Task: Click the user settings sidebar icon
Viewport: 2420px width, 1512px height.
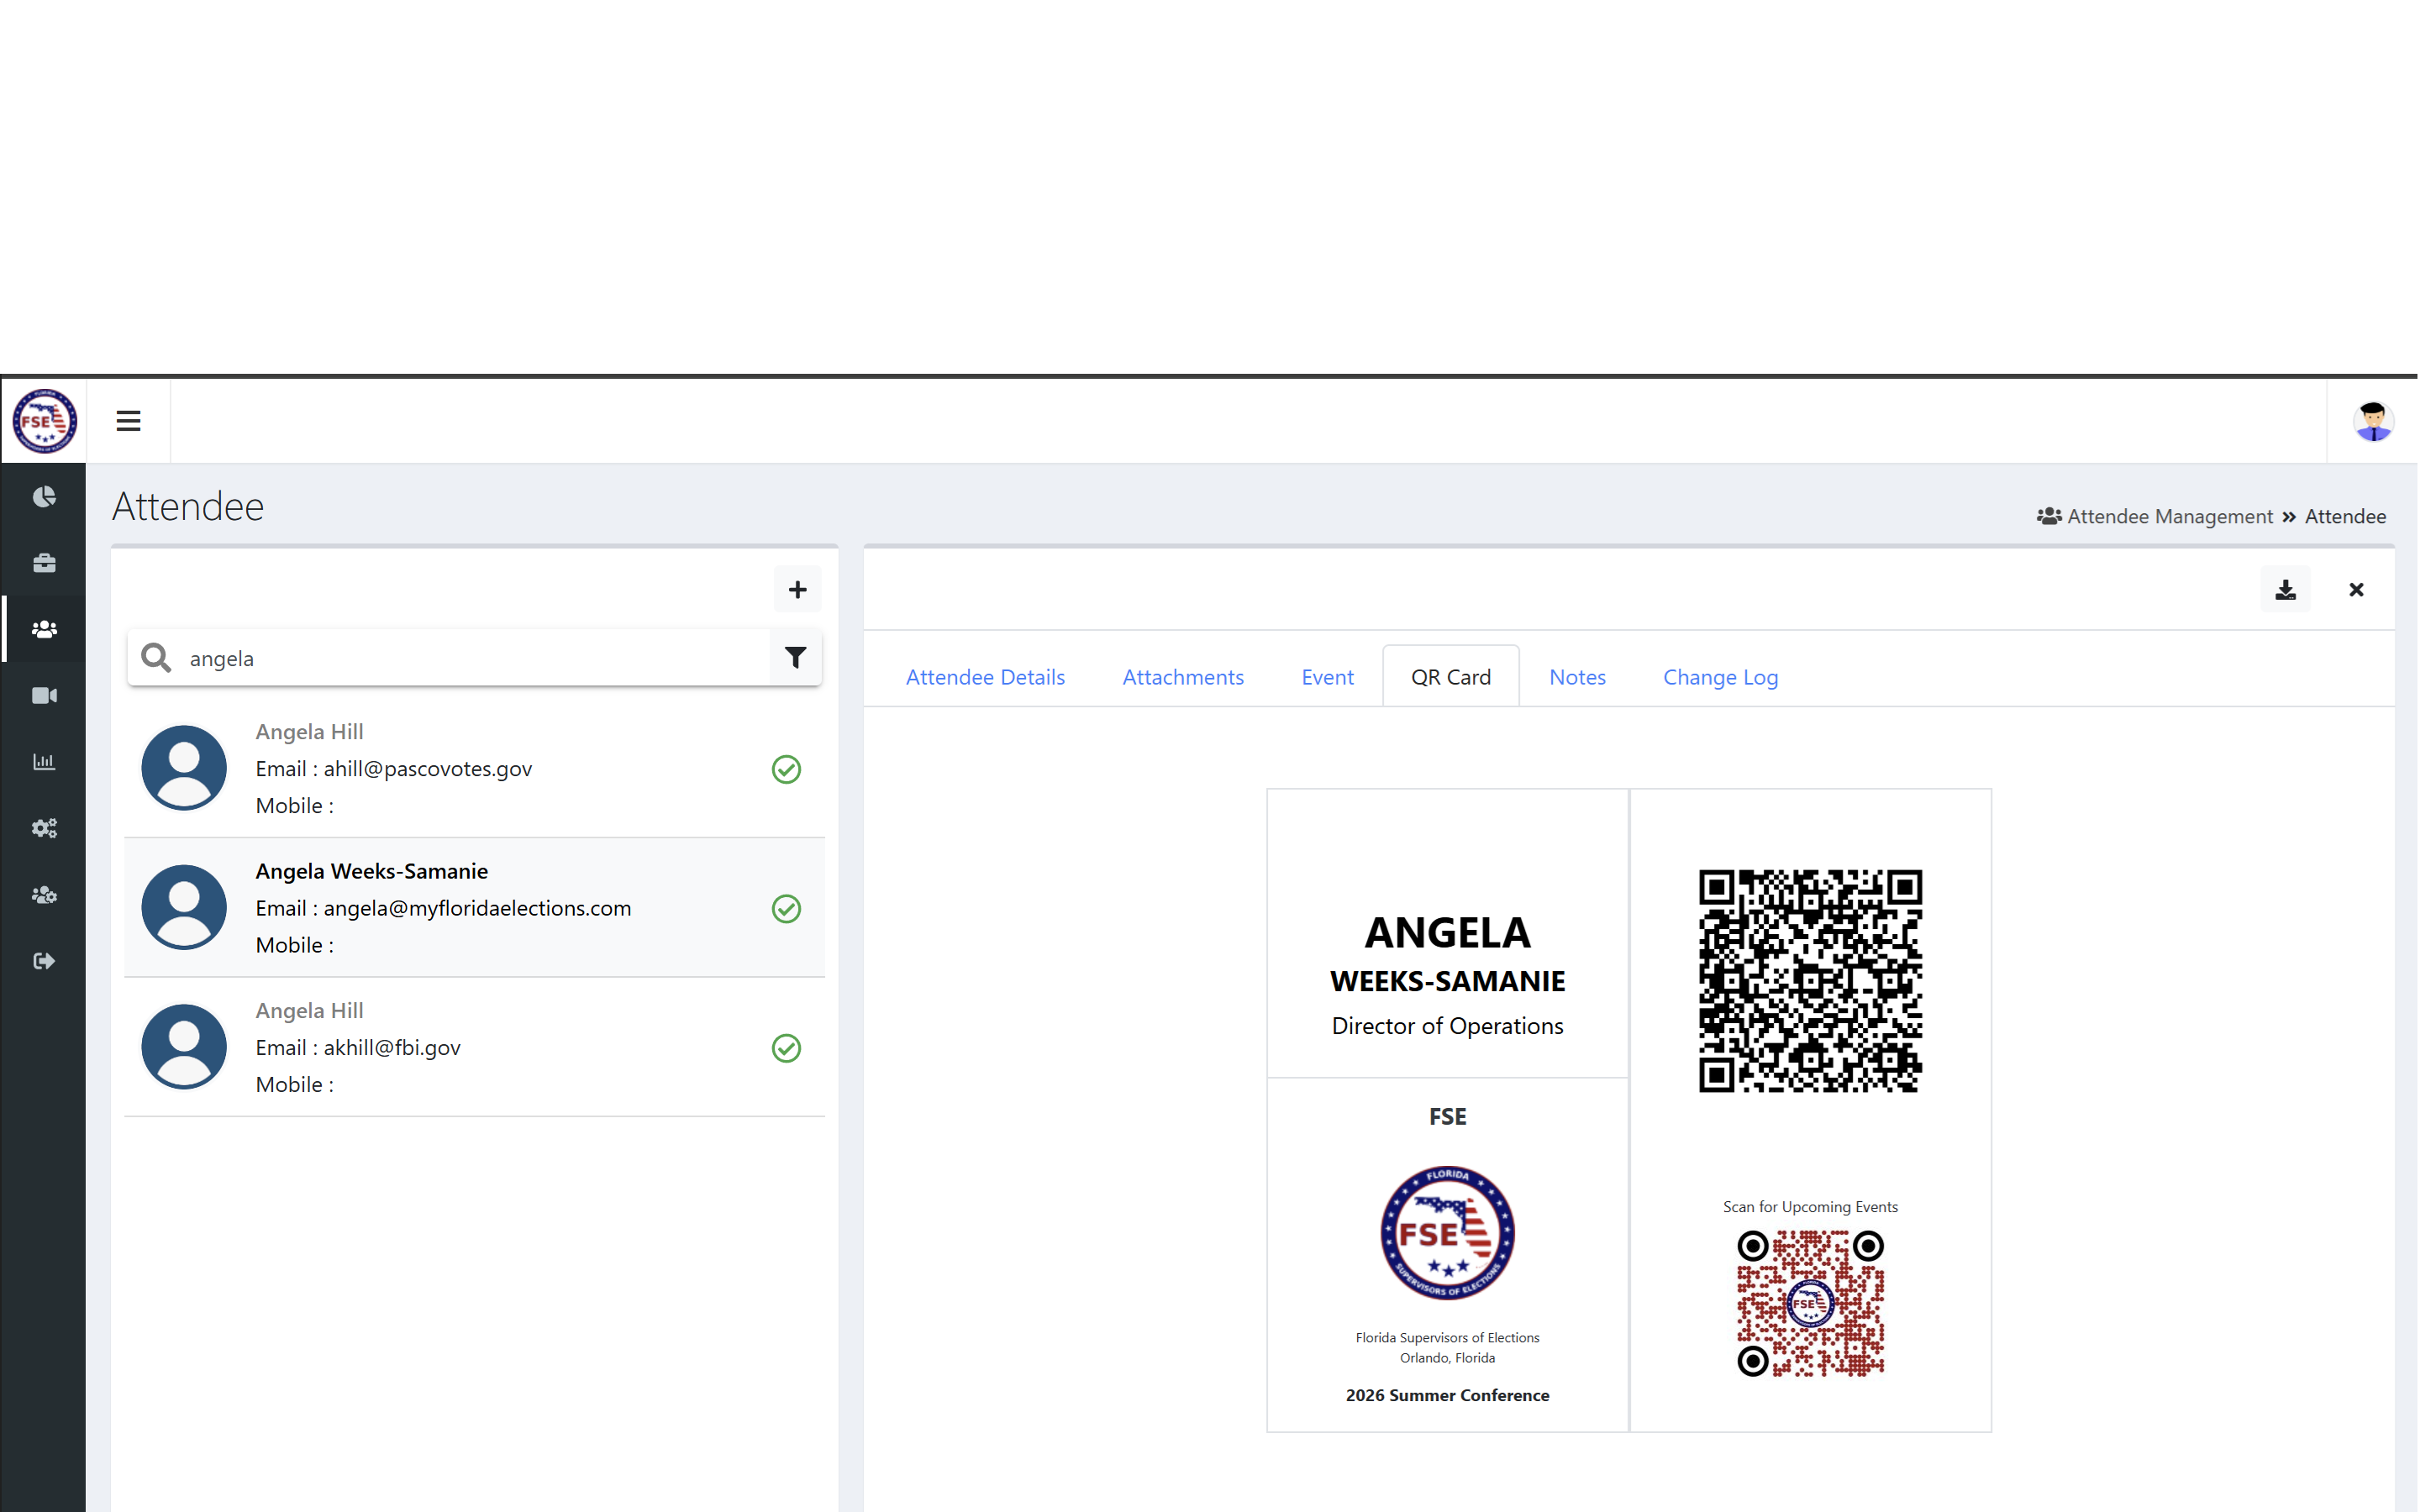Action: pyautogui.click(x=44, y=895)
